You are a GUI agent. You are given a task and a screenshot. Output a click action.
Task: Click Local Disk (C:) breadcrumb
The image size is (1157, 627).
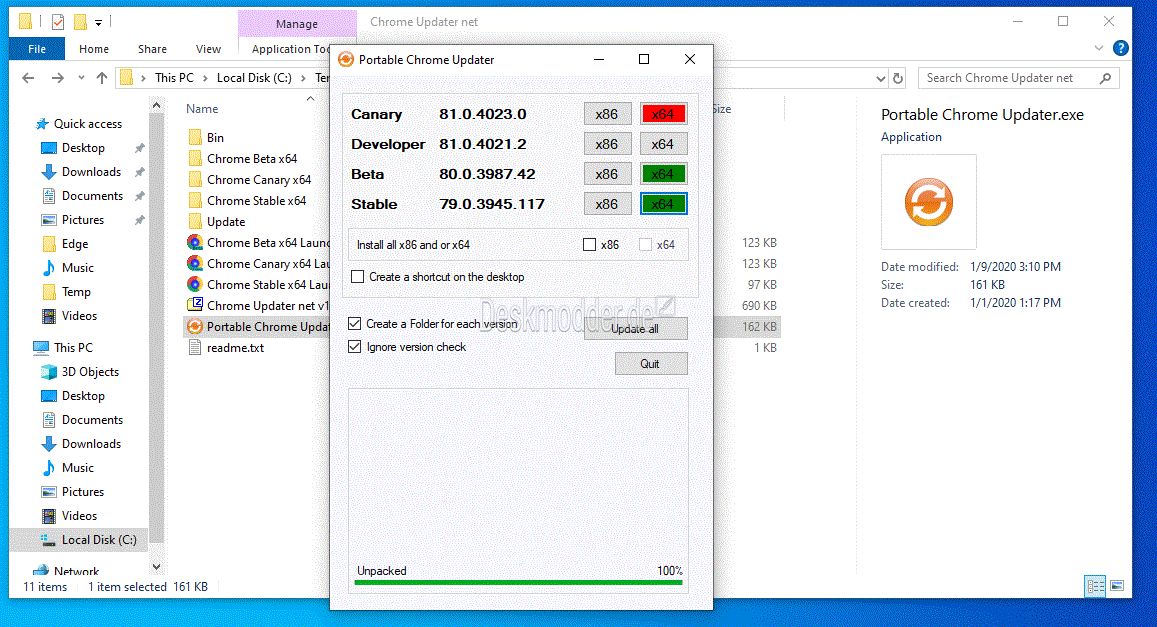click(254, 77)
